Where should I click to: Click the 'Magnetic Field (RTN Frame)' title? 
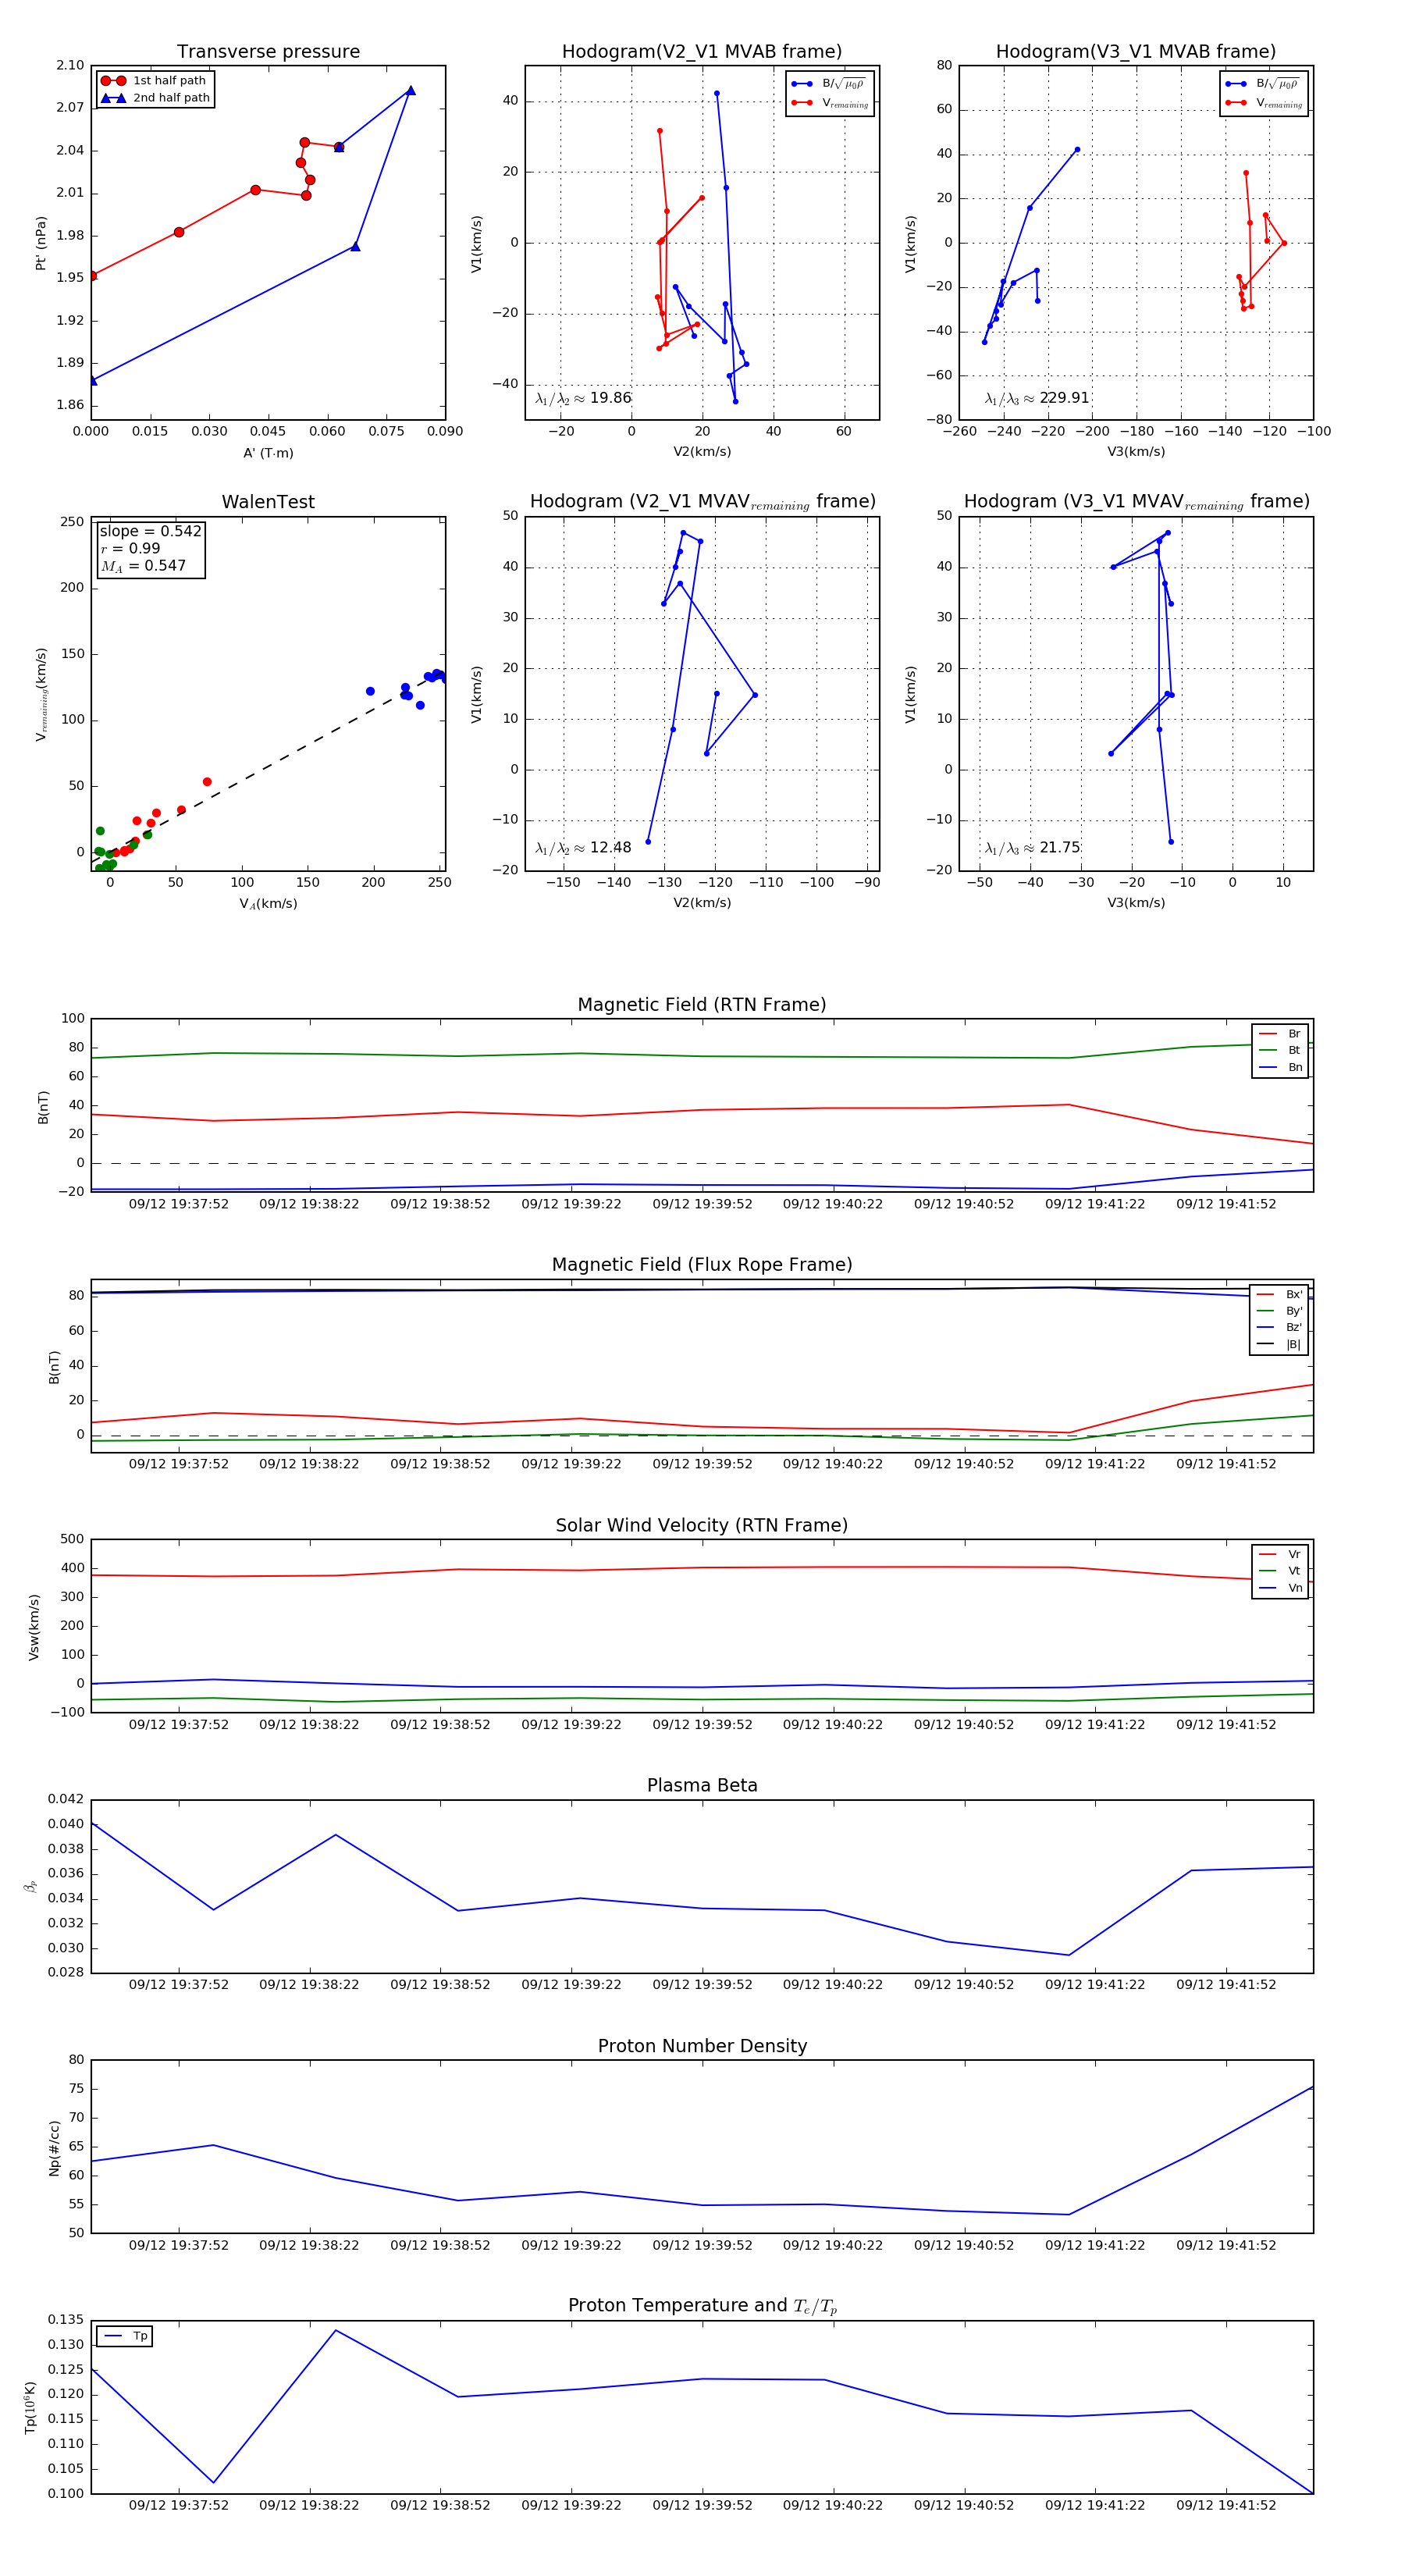click(702, 1005)
